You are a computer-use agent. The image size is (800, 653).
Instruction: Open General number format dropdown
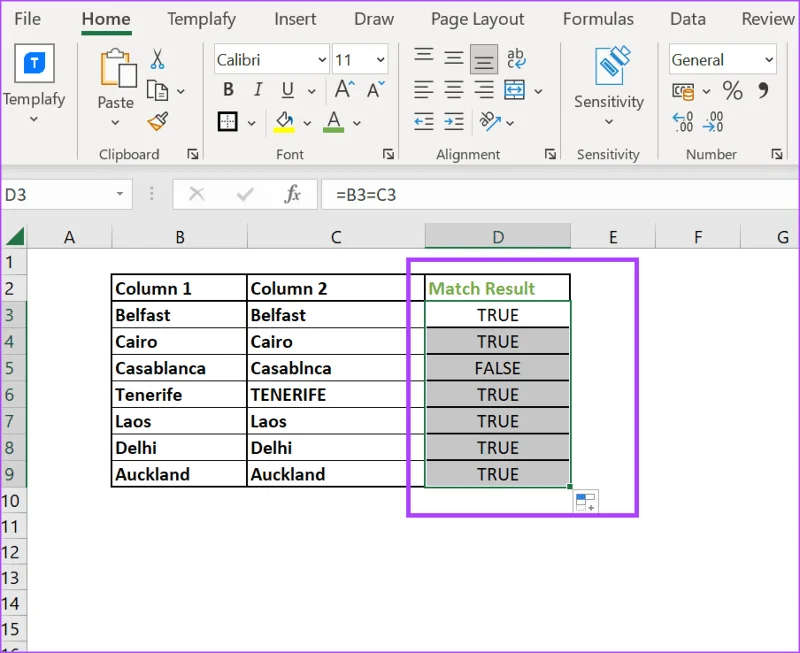(769, 60)
